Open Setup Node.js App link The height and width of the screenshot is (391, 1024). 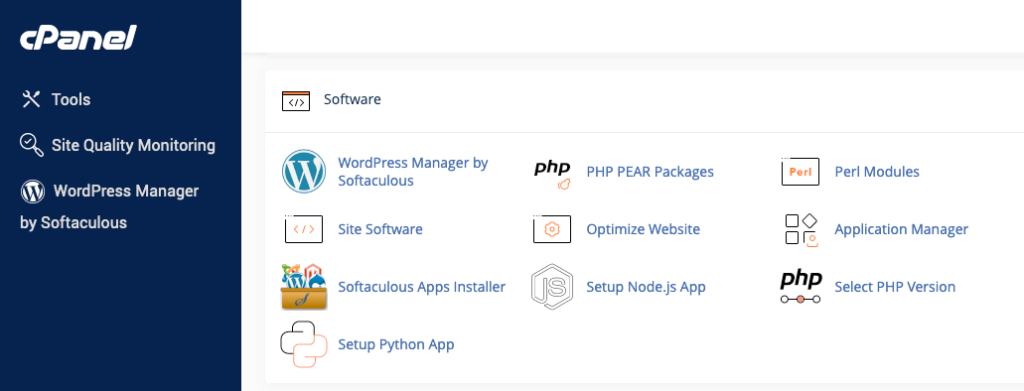(x=646, y=287)
